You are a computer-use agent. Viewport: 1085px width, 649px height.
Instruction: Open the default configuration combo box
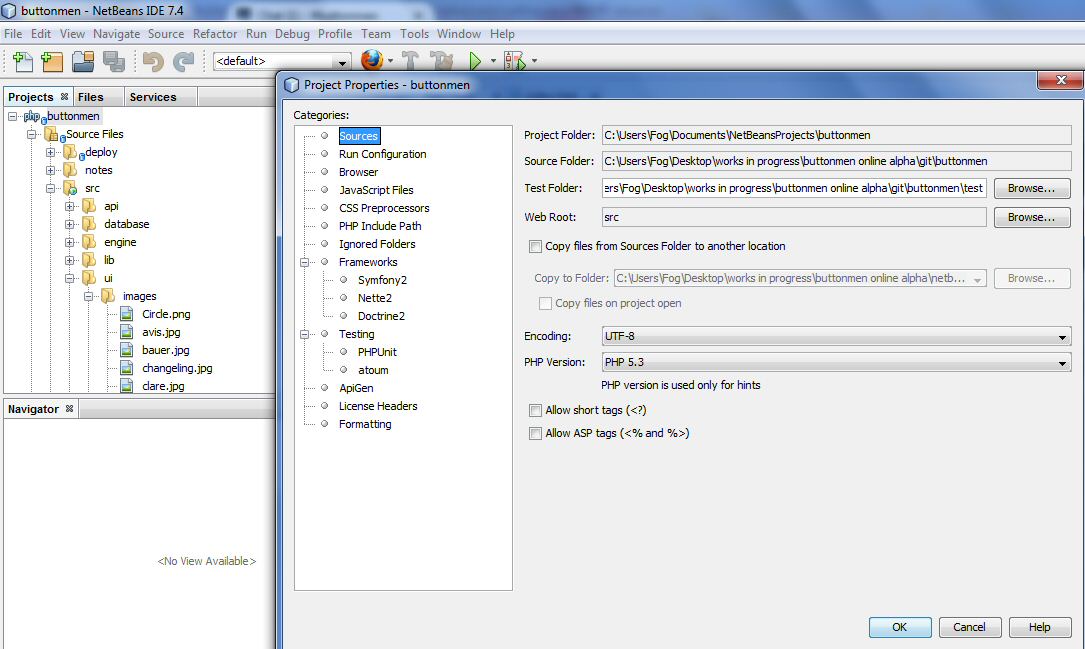point(282,61)
